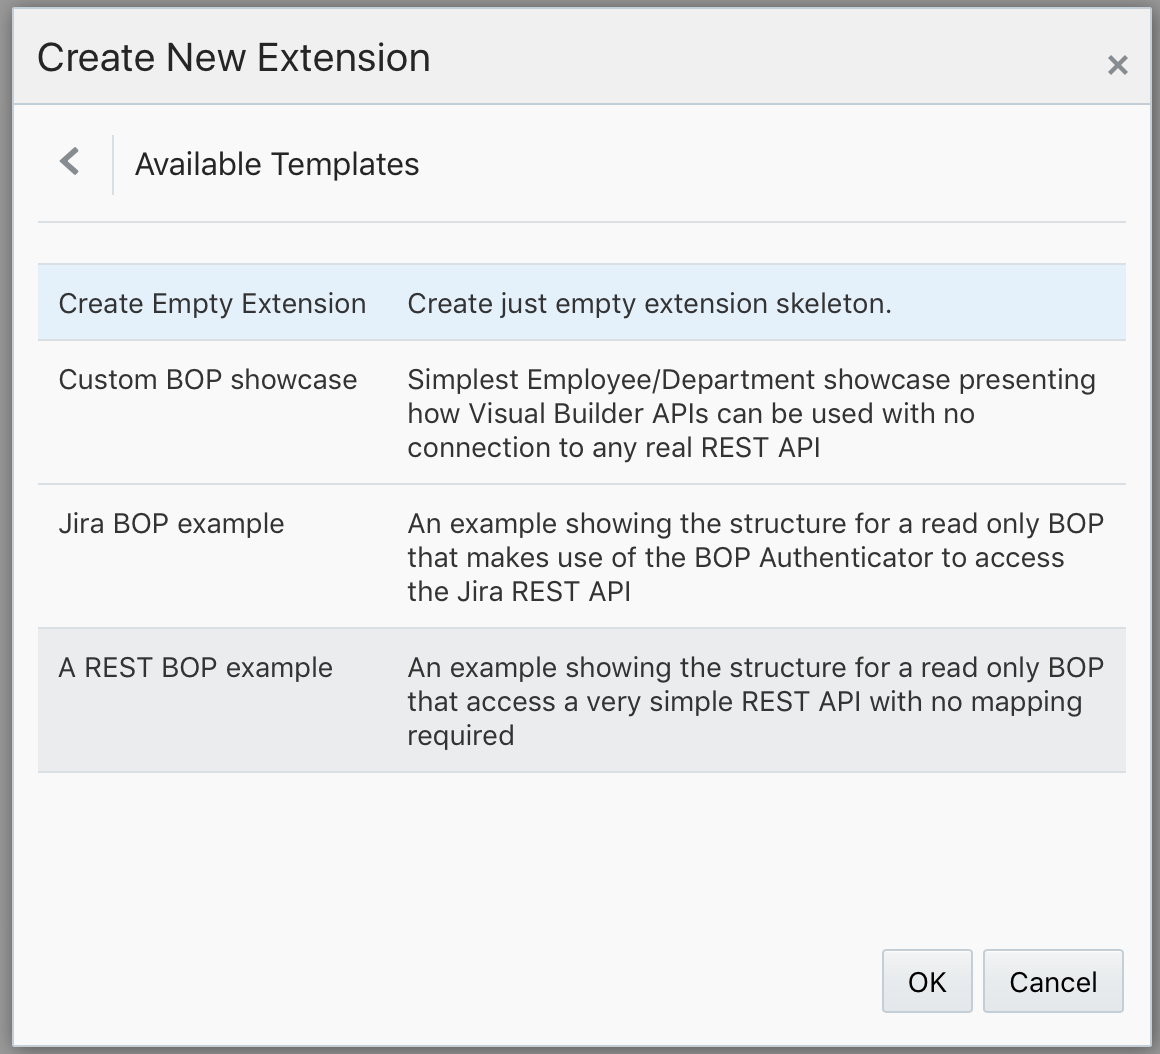Click empty area below the templates list

580,860
